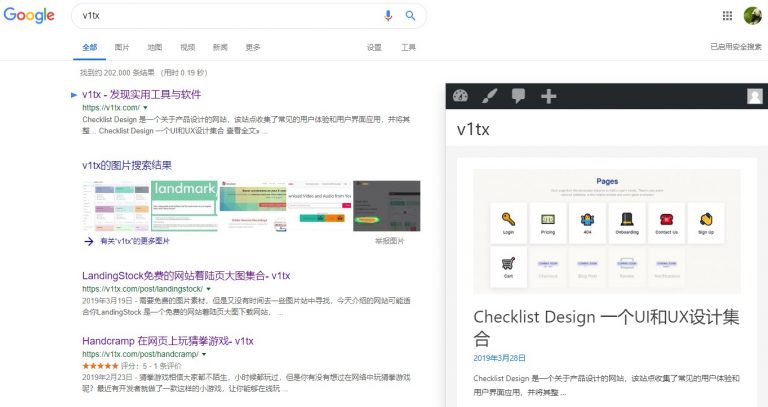Viewport: 768px width, 407px height.
Task: Select the 全部 tab
Action: coord(90,48)
